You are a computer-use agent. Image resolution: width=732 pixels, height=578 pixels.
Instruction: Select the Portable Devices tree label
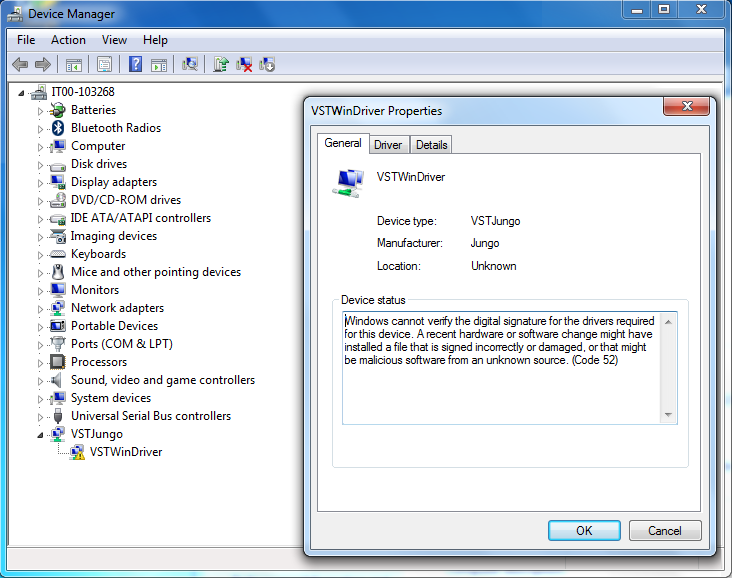[114, 326]
